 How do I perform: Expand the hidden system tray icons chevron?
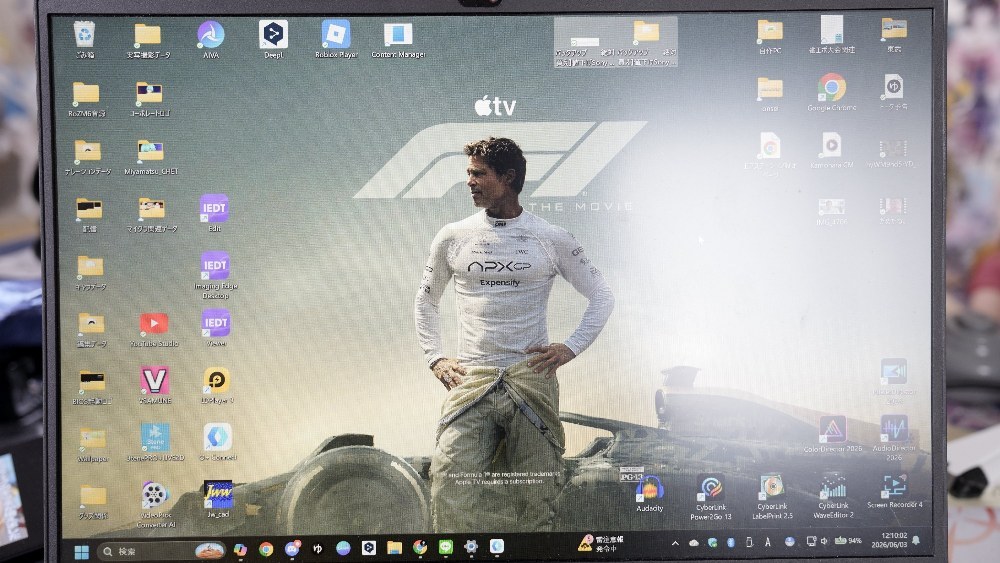(x=675, y=543)
